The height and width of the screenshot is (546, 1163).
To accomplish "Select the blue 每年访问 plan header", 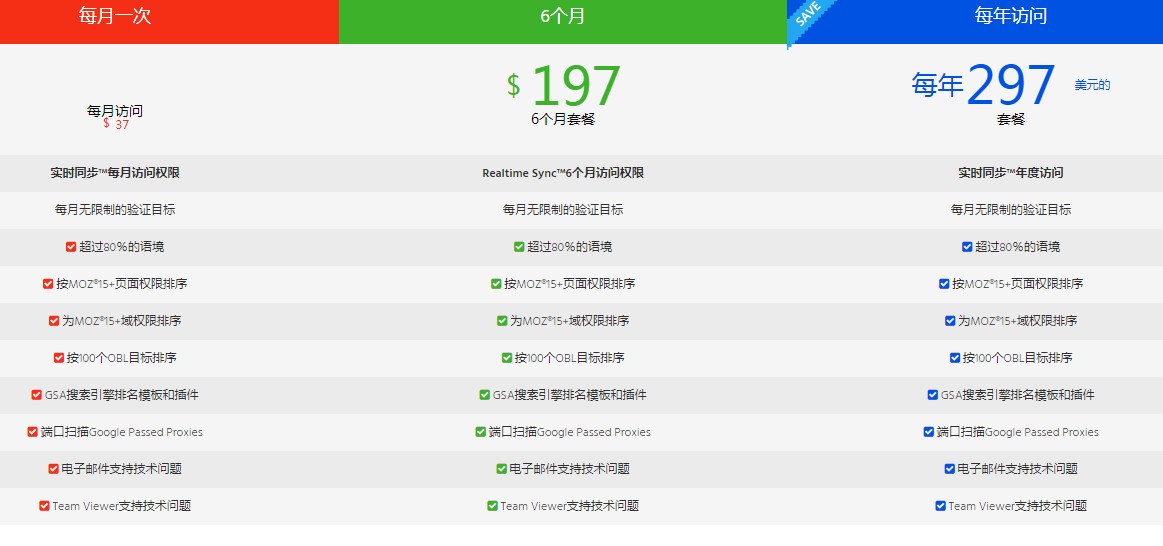I will [x=975, y=22].
